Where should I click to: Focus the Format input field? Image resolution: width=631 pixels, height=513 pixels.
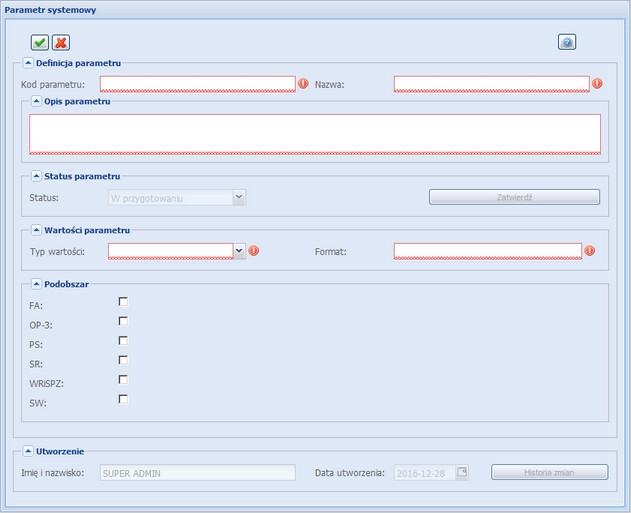pos(488,251)
